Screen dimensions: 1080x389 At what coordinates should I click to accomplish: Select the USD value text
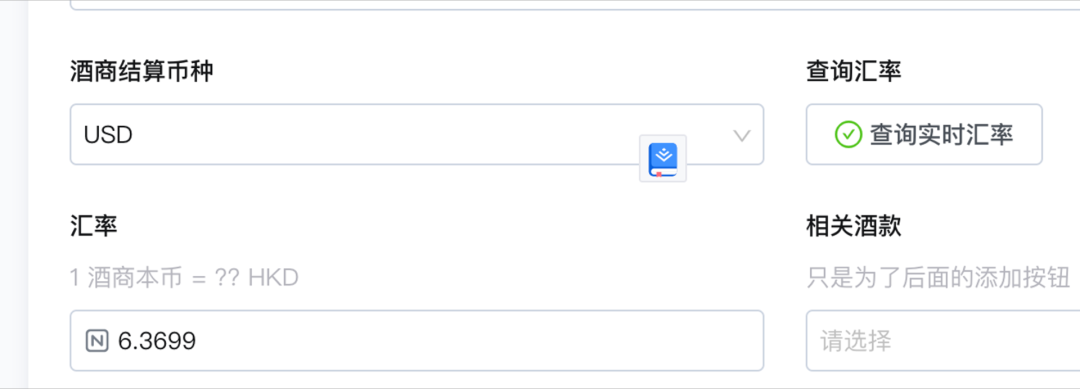pos(108,135)
